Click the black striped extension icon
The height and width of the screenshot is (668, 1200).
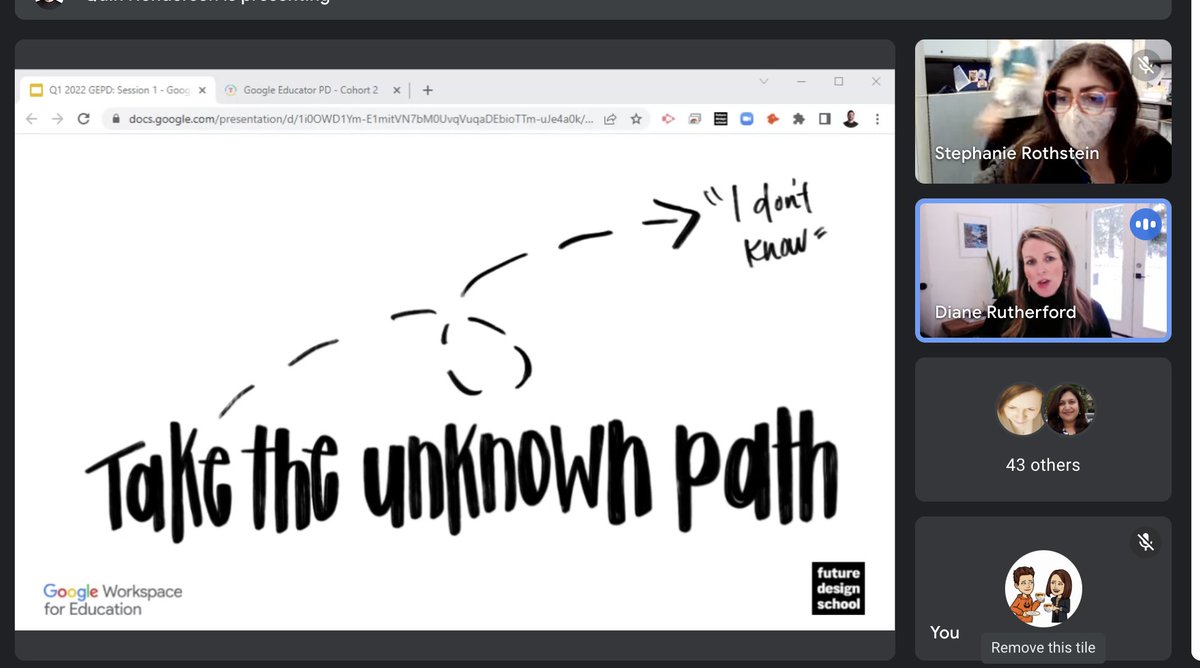click(720, 119)
